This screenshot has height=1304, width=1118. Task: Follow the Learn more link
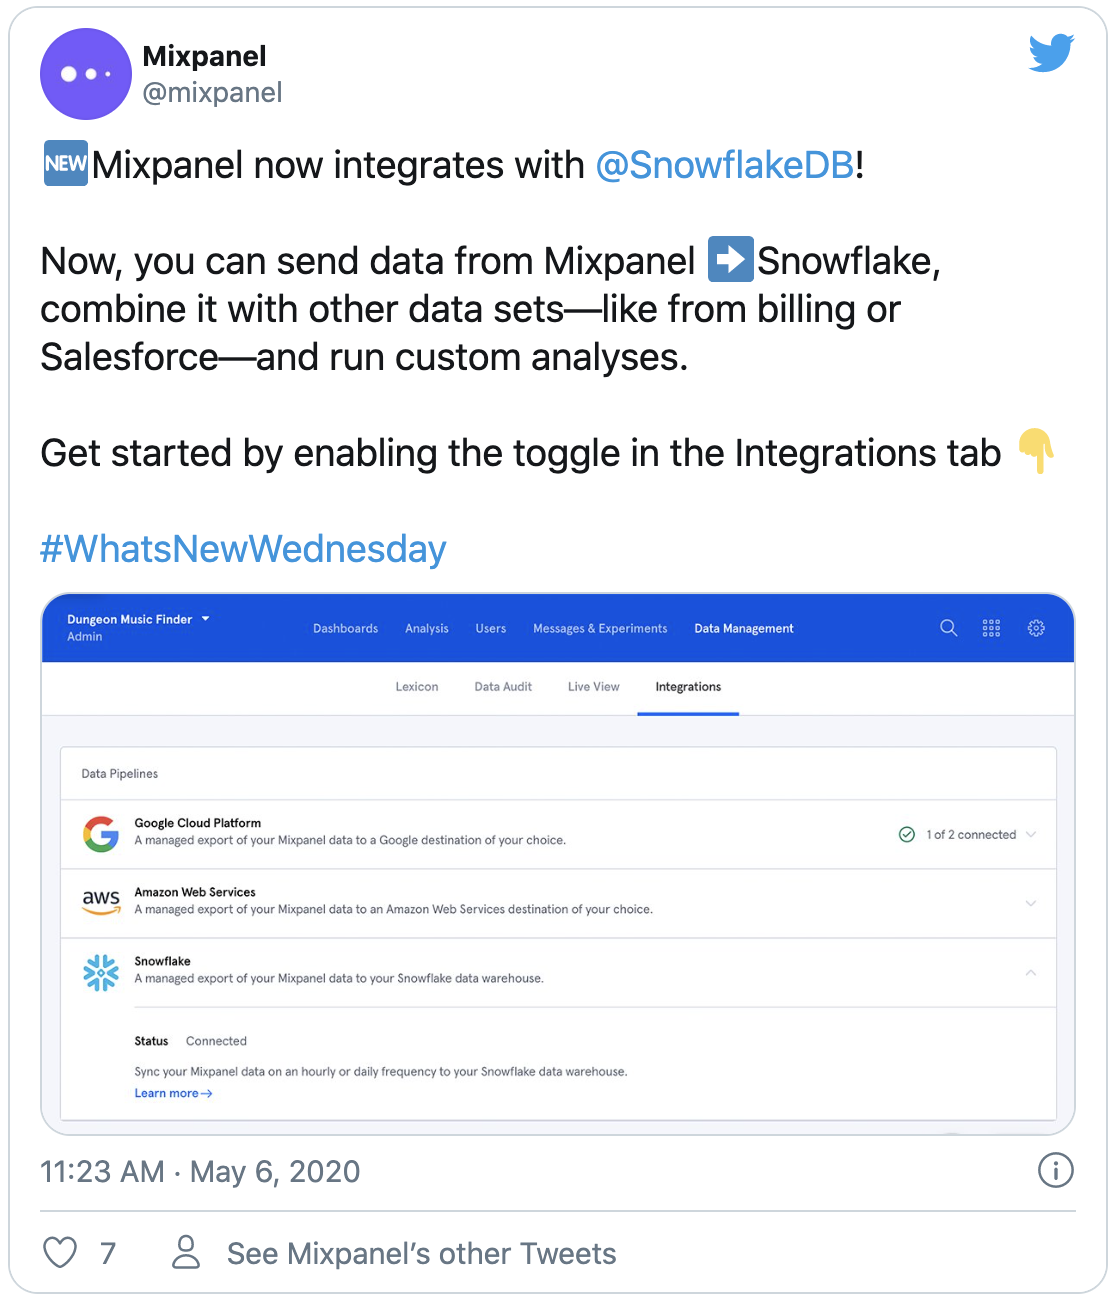click(x=173, y=1094)
